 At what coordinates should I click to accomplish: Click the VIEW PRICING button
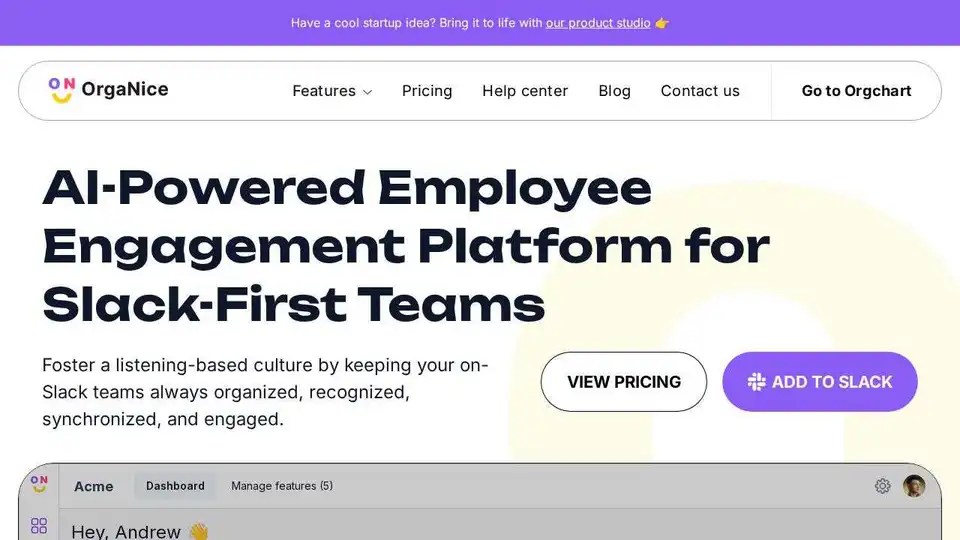(x=623, y=381)
